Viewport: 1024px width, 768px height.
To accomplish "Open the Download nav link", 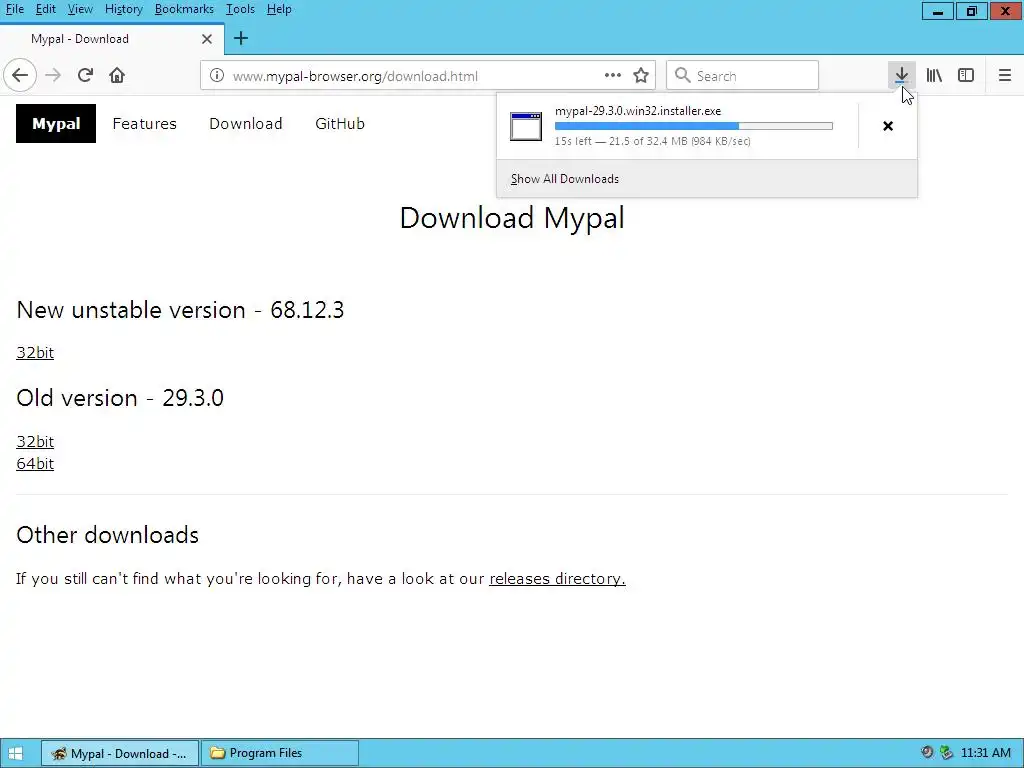I will click(246, 123).
